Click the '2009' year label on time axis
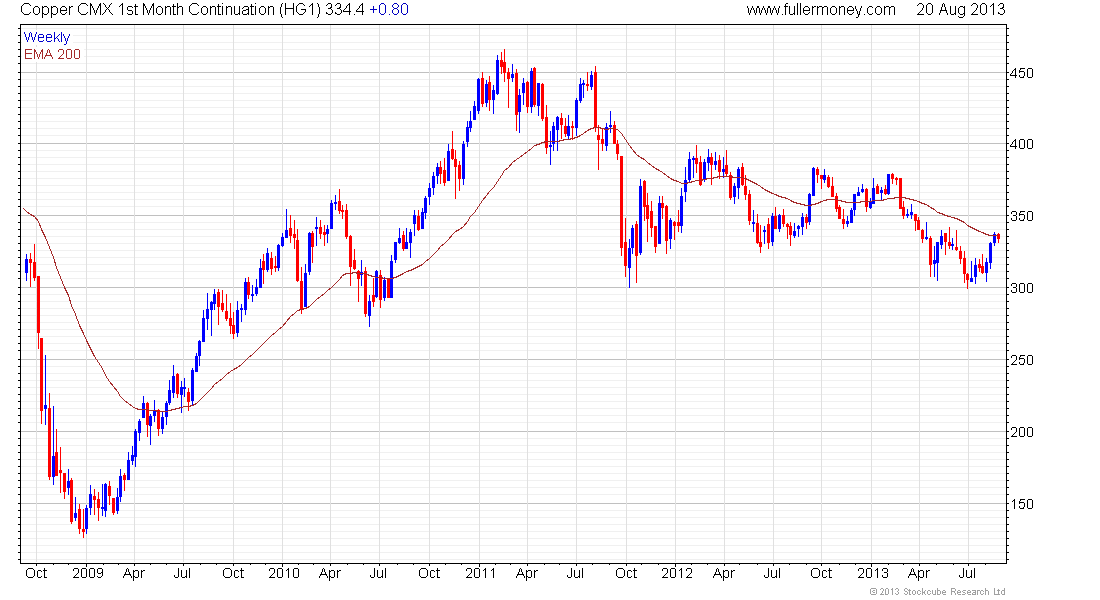Viewport: 1100px width, 600px height. 88,573
